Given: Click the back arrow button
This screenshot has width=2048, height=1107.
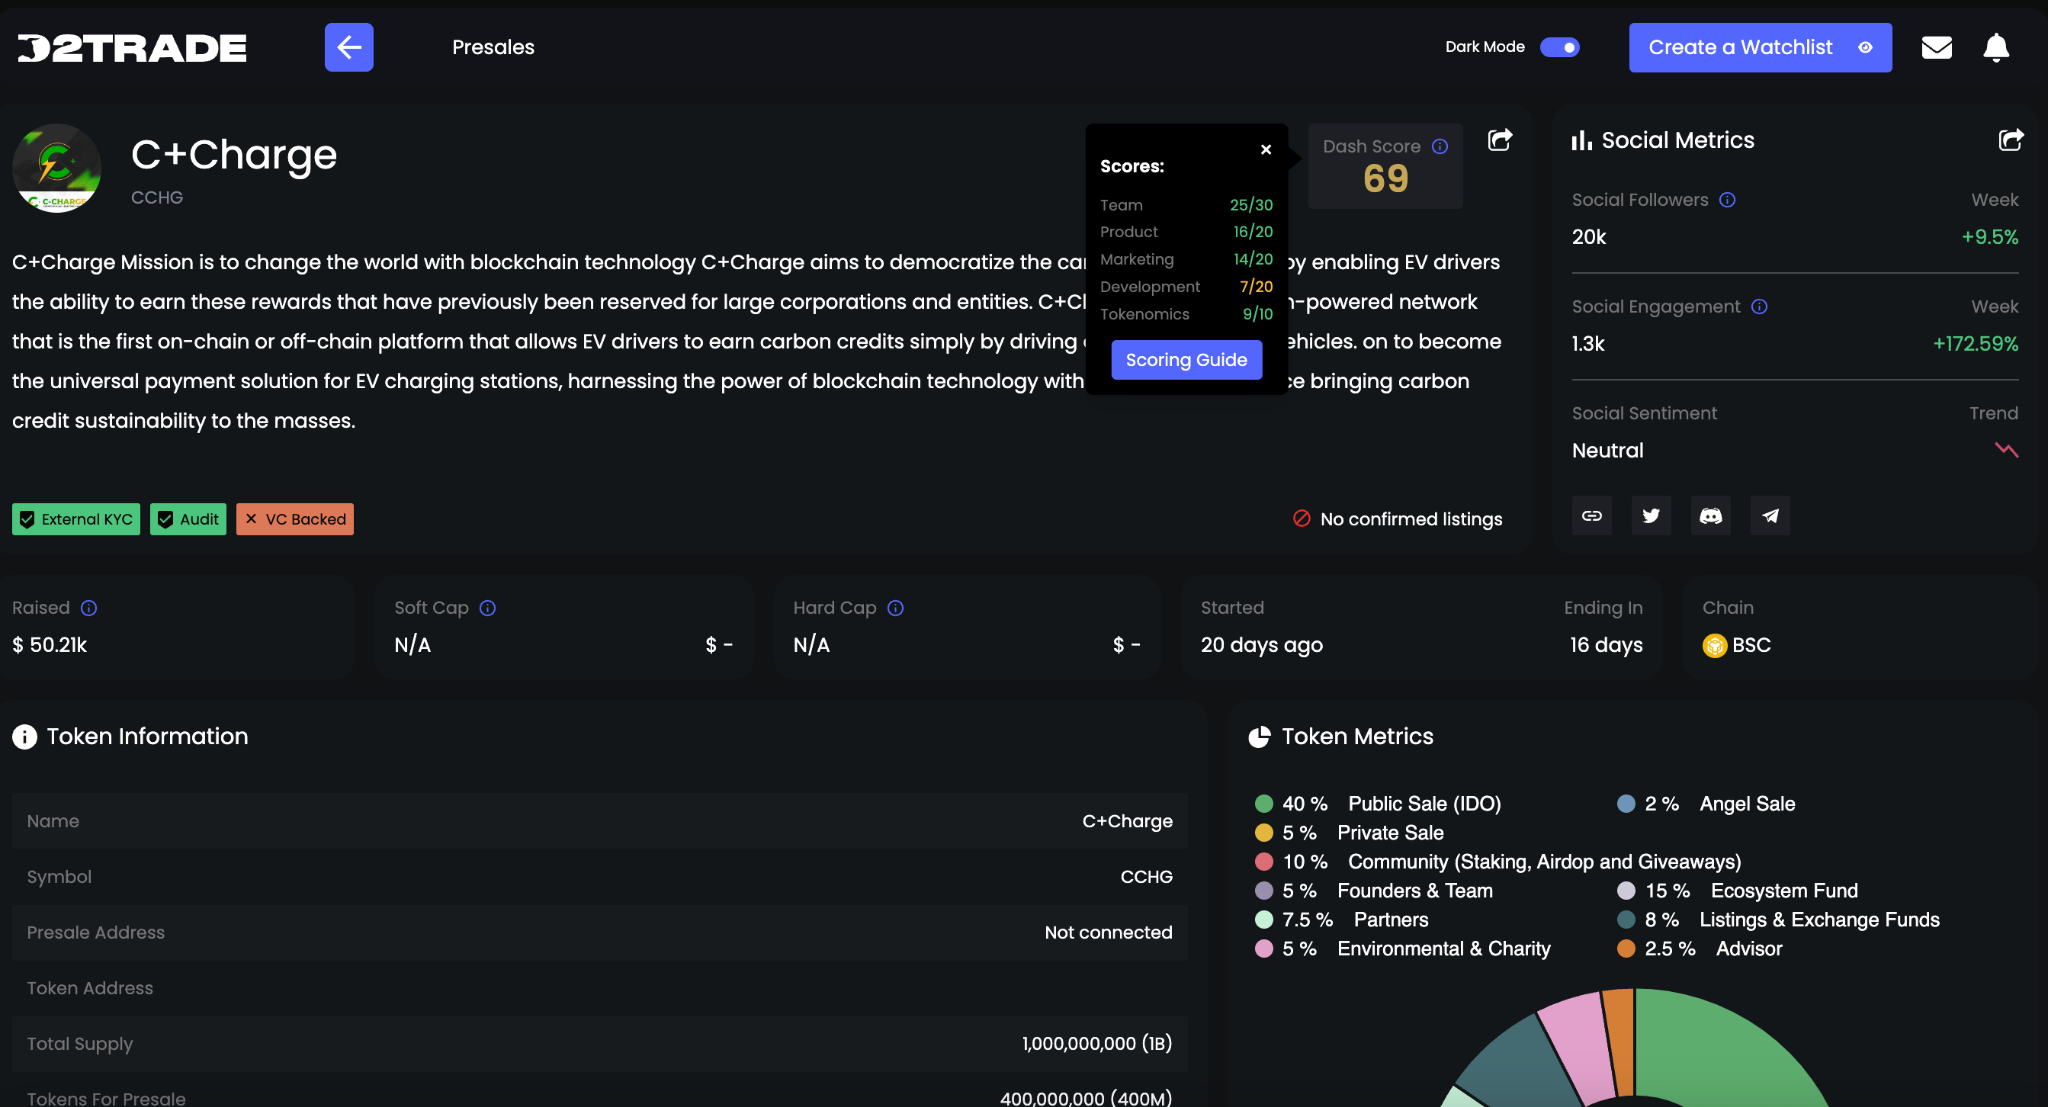Looking at the screenshot, I should point(349,47).
